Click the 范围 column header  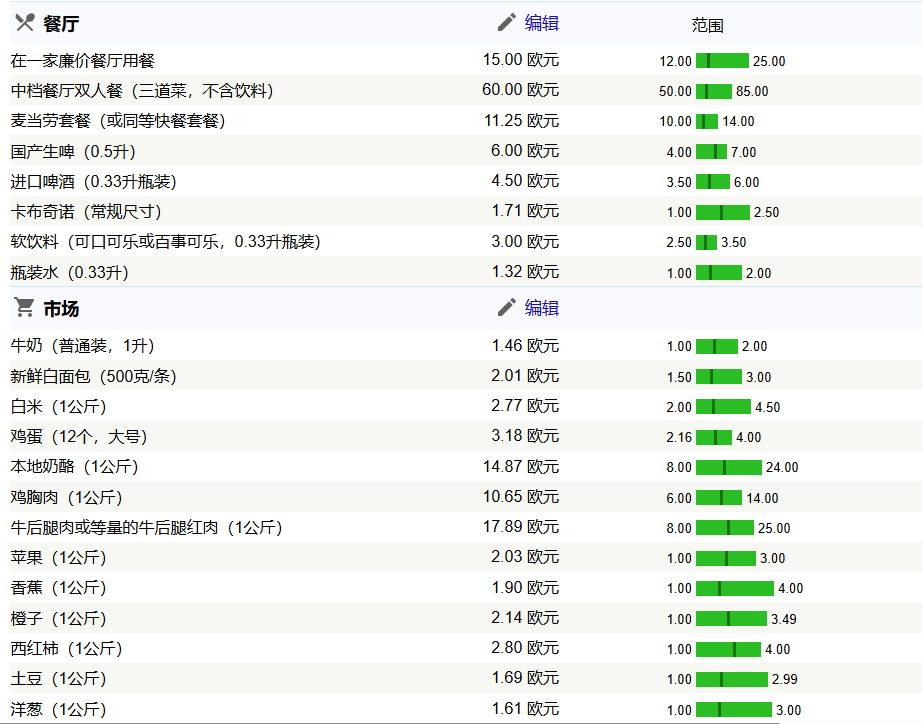point(707,26)
